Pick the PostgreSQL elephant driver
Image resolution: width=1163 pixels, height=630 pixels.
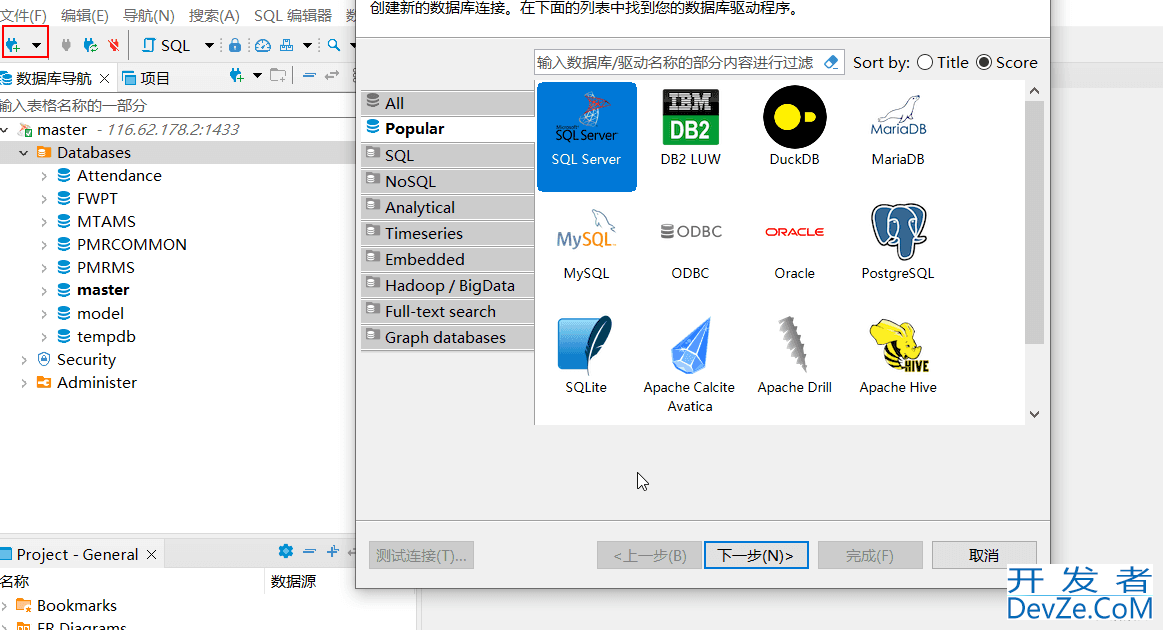[897, 243]
